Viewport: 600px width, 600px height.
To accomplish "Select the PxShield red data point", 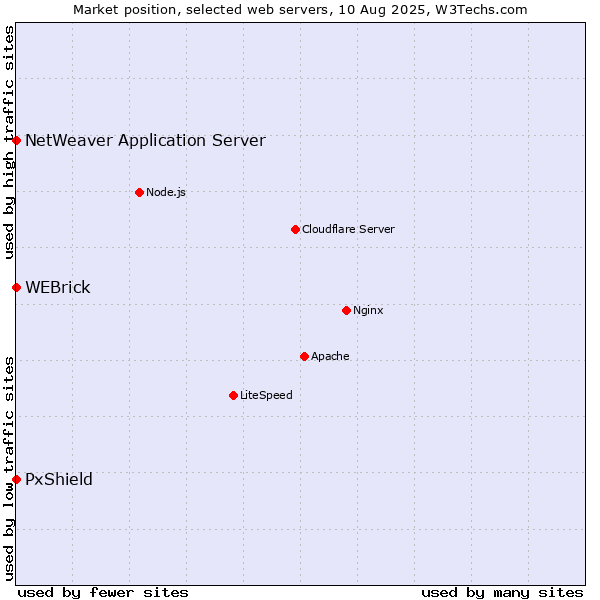I will 16,479.
